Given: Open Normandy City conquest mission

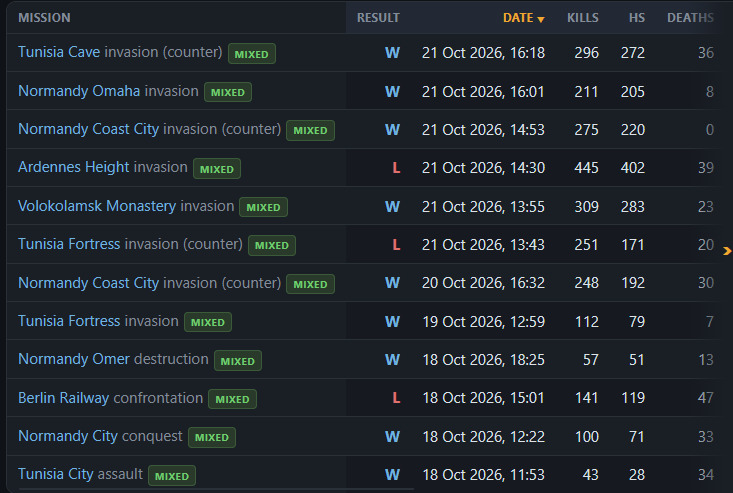Looking at the screenshot, I should (100, 436).
